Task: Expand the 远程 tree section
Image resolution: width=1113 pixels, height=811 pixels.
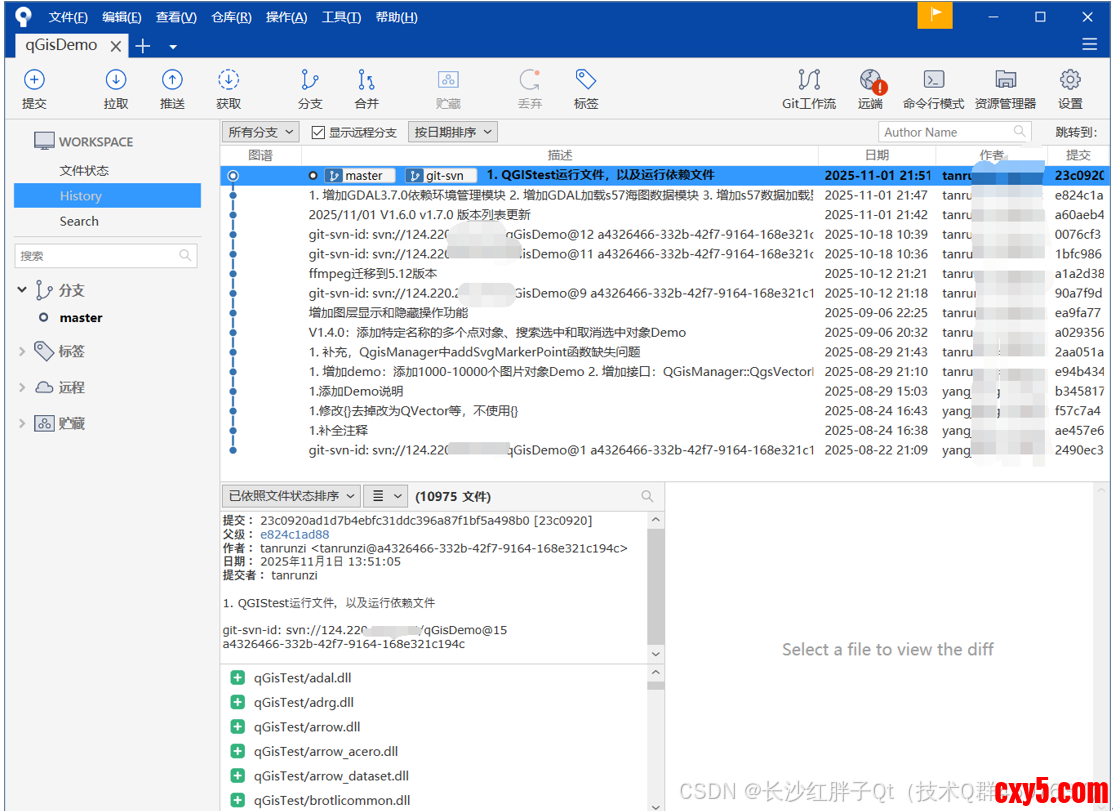Action: [22, 388]
